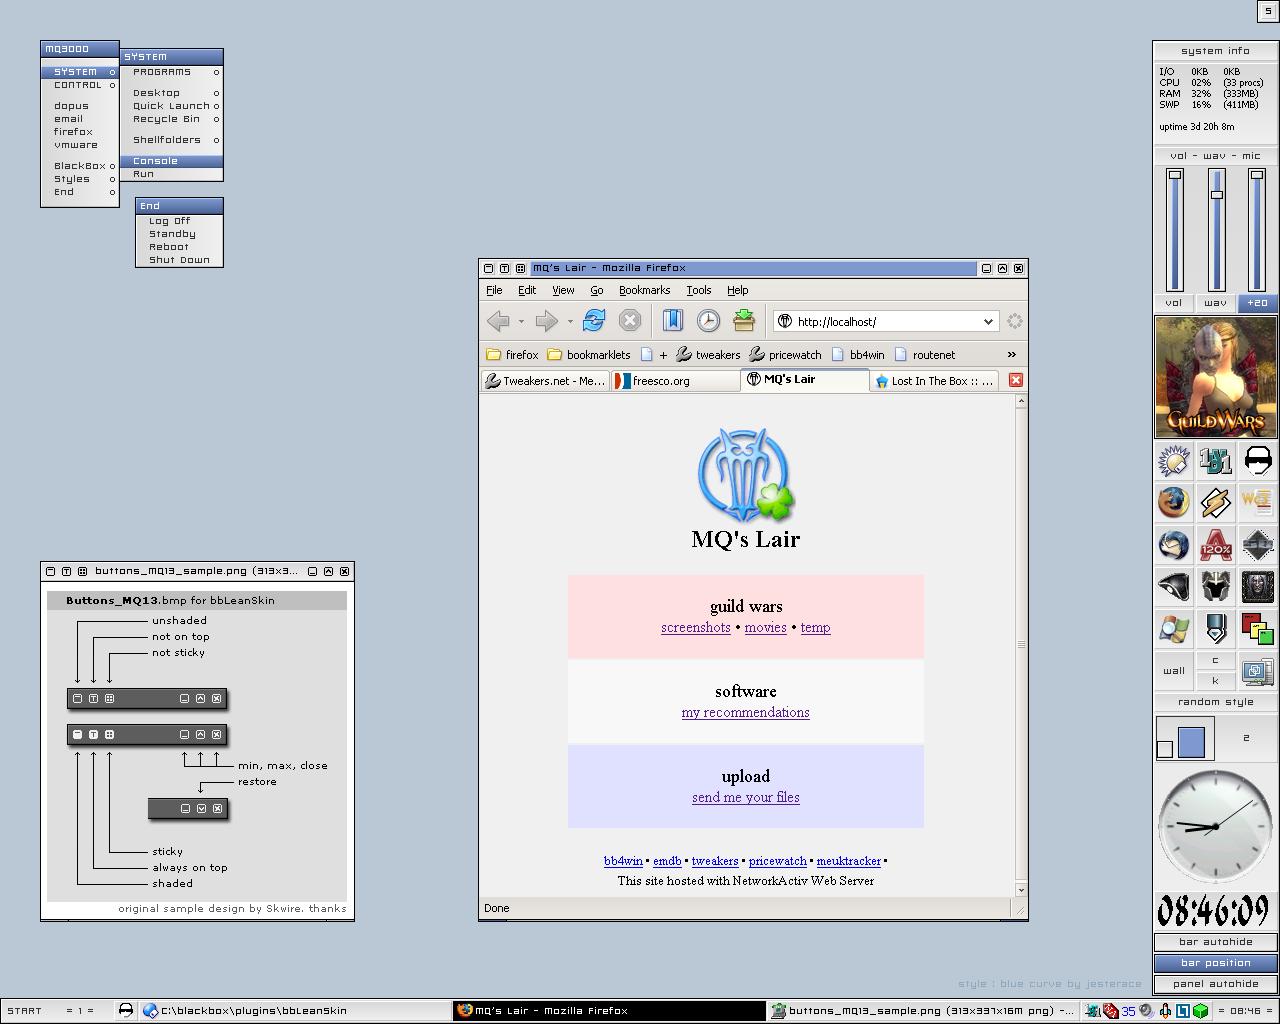Open the sun with tag icon in panel
This screenshot has width=1280, height=1024.
[1174, 460]
